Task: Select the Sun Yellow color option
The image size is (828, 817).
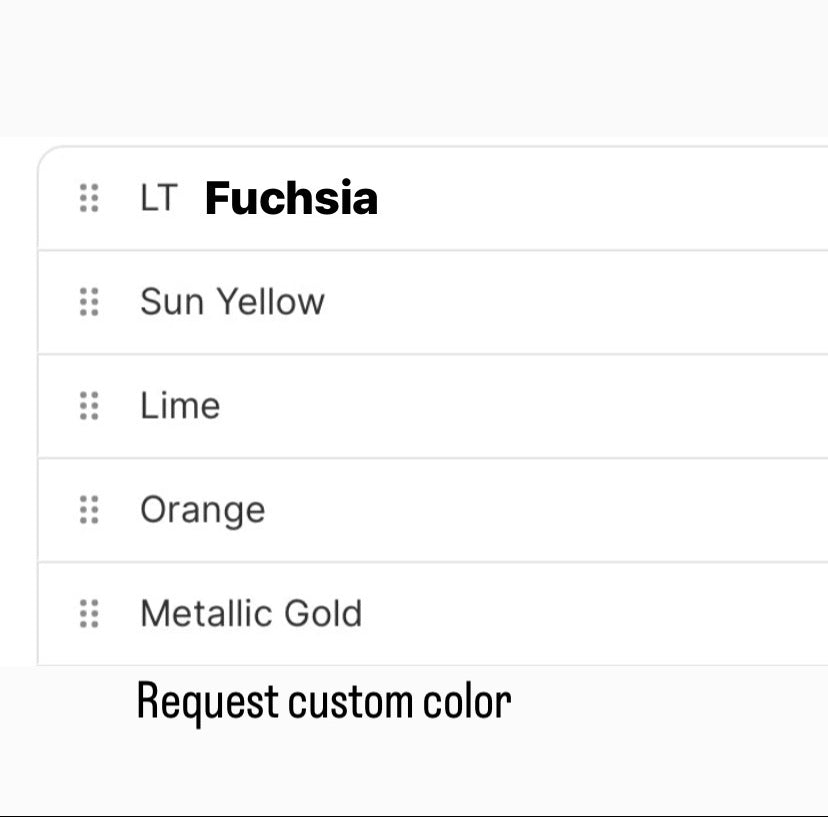Action: [232, 302]
